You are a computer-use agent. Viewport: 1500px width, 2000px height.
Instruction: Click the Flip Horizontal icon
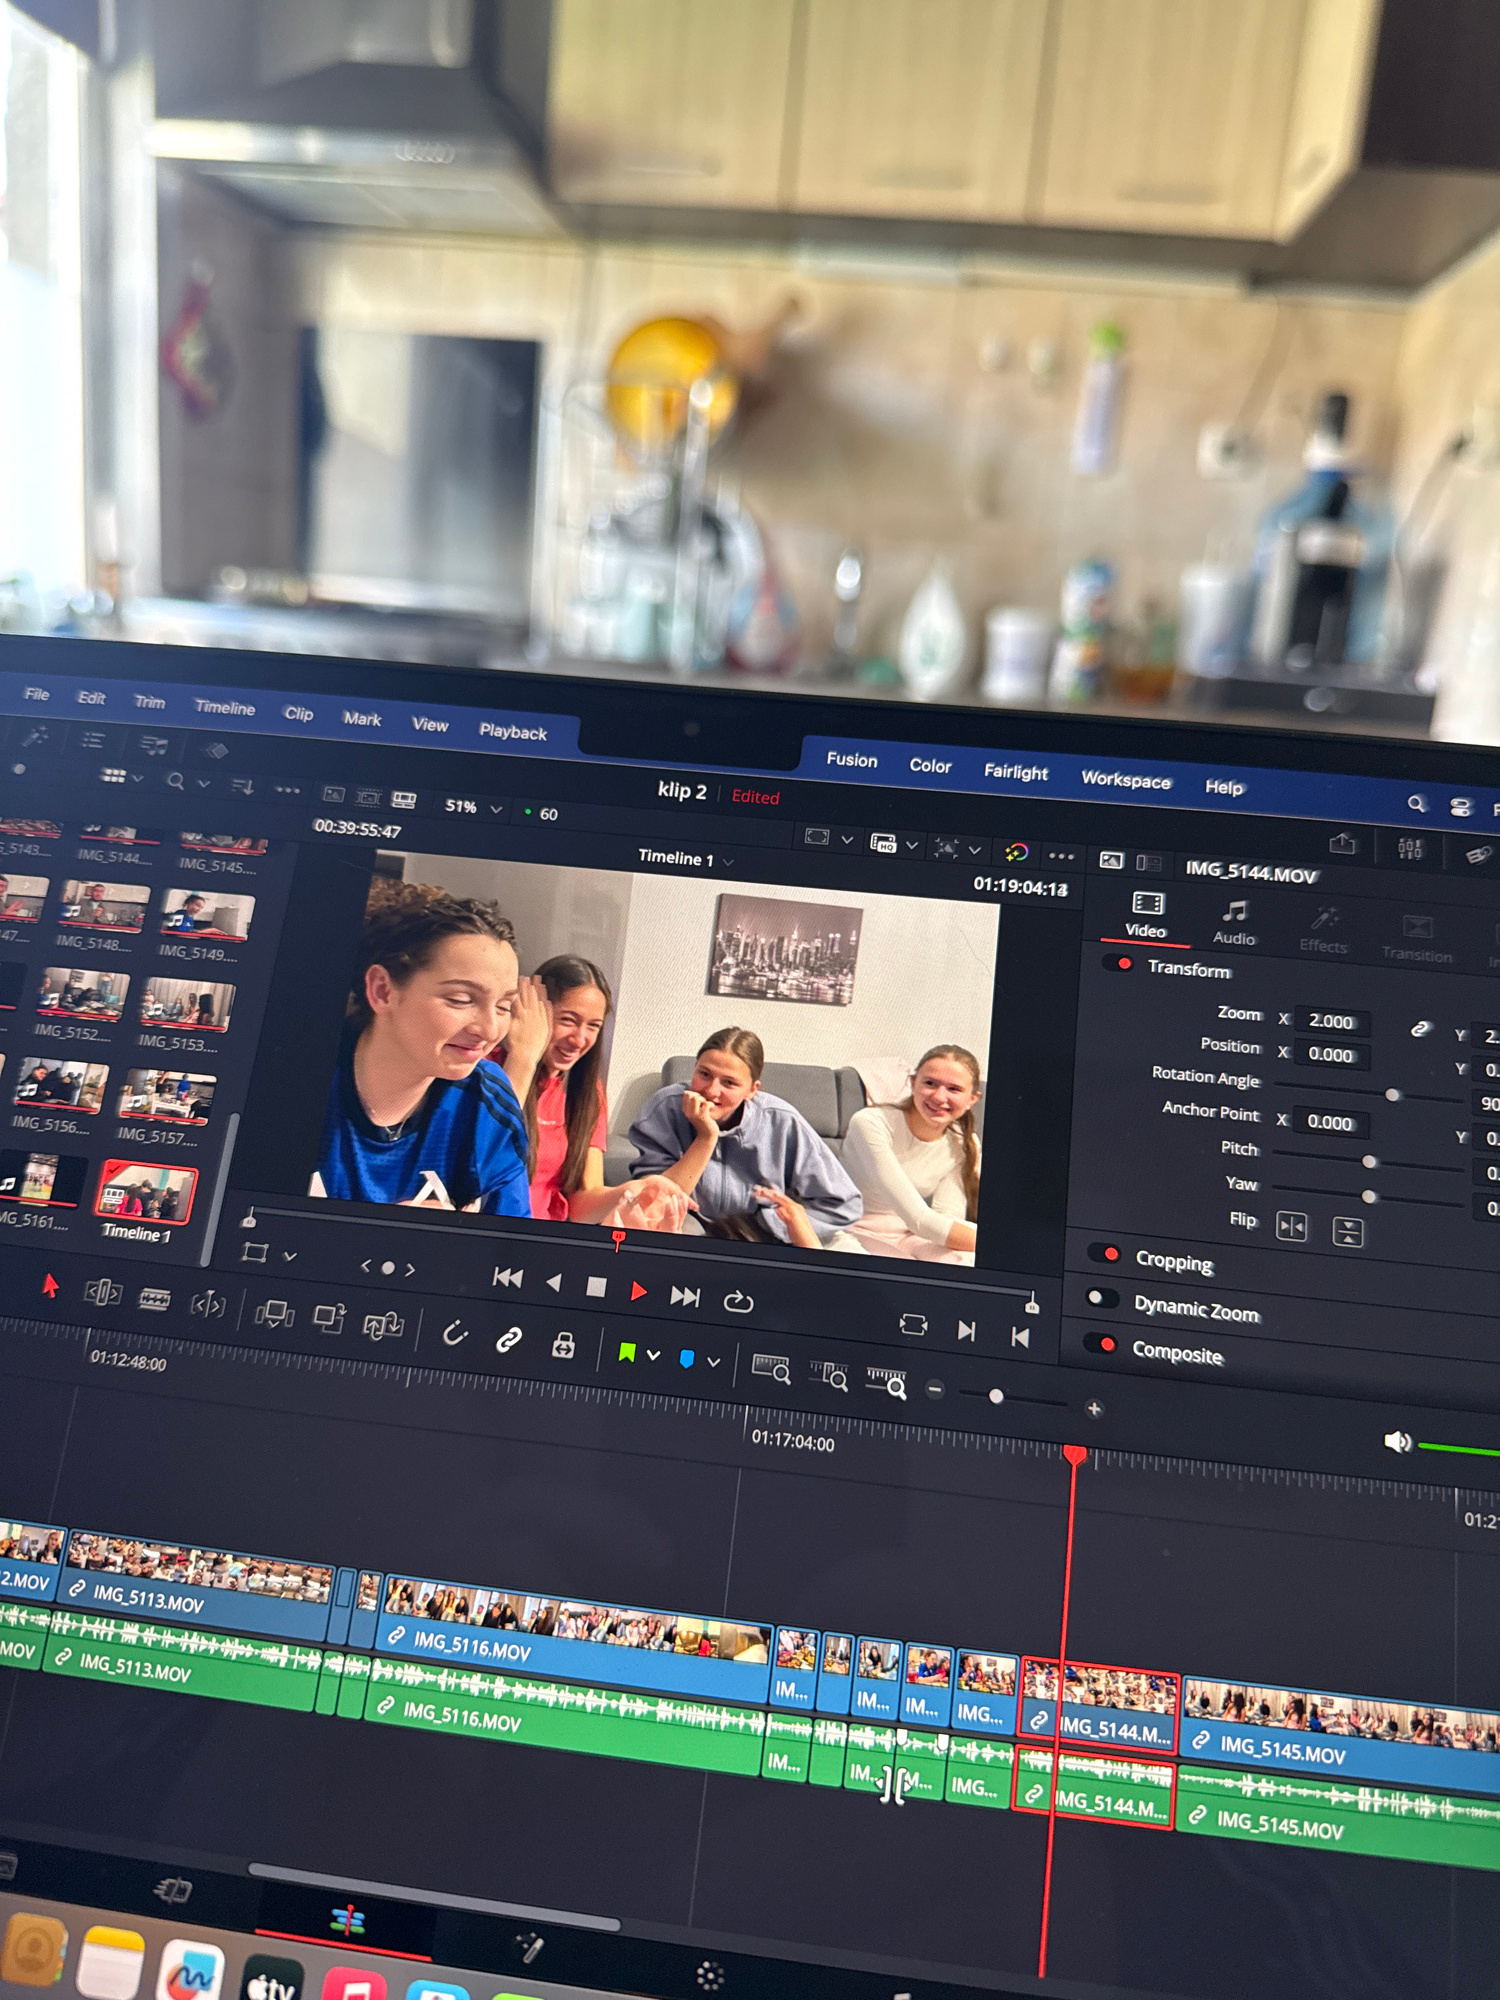[1291, 1226]
